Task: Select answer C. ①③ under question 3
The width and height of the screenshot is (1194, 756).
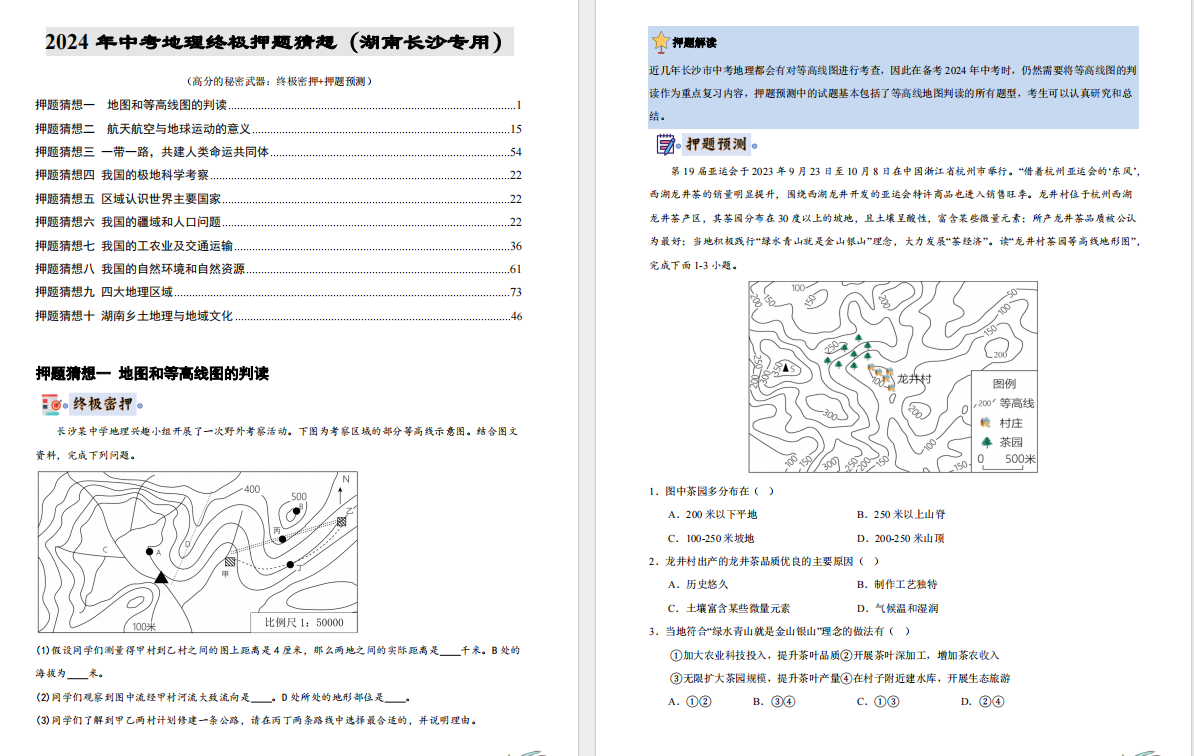Action: point(878,701)
